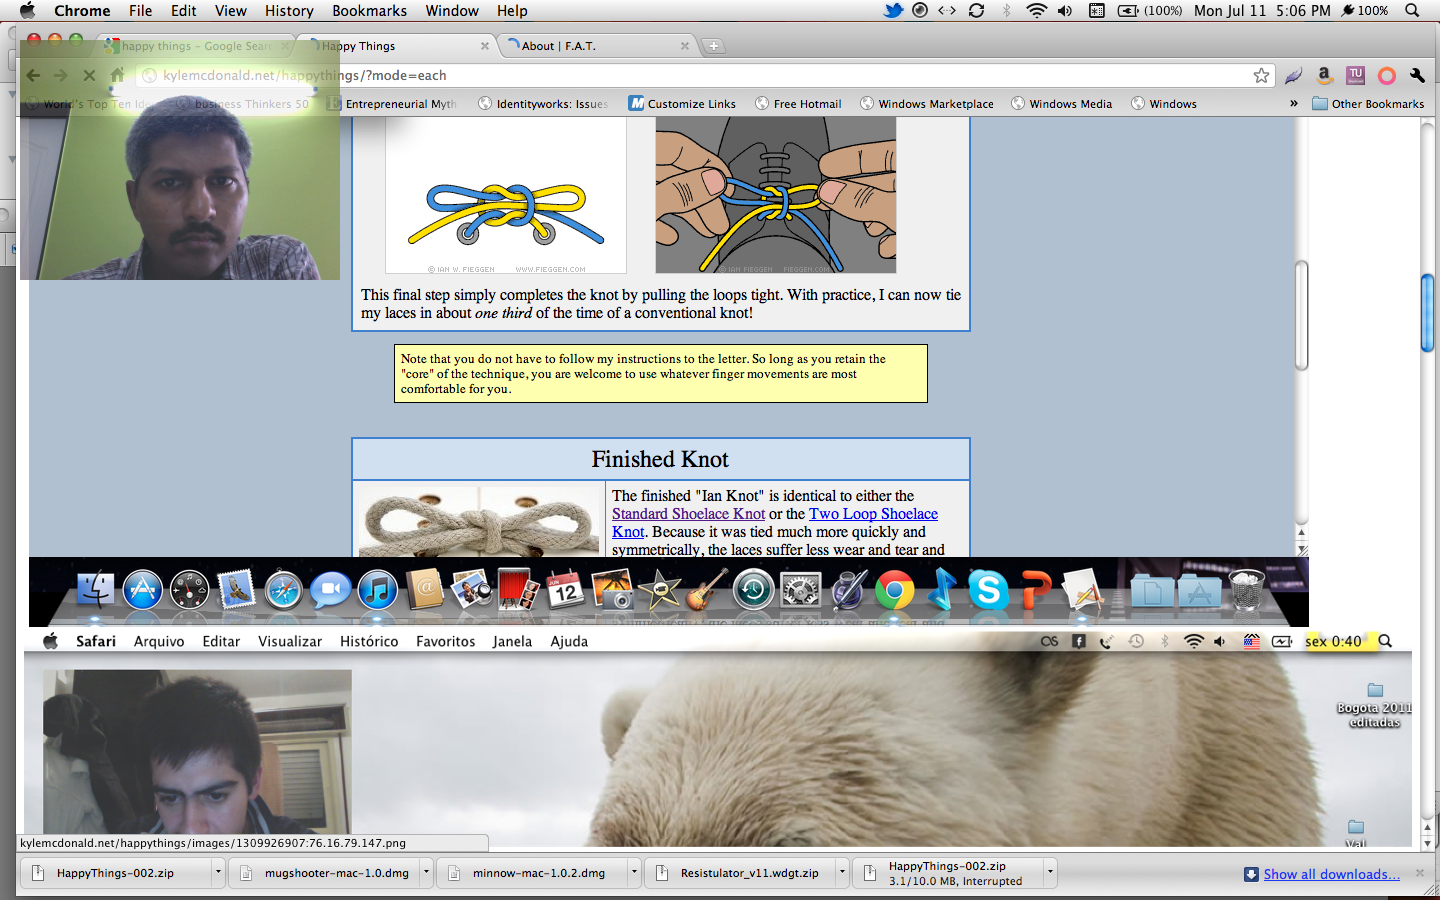Click the Photo Booth icon in pictured dock
Screen dimensions: 1440x900
pos(518,590)
